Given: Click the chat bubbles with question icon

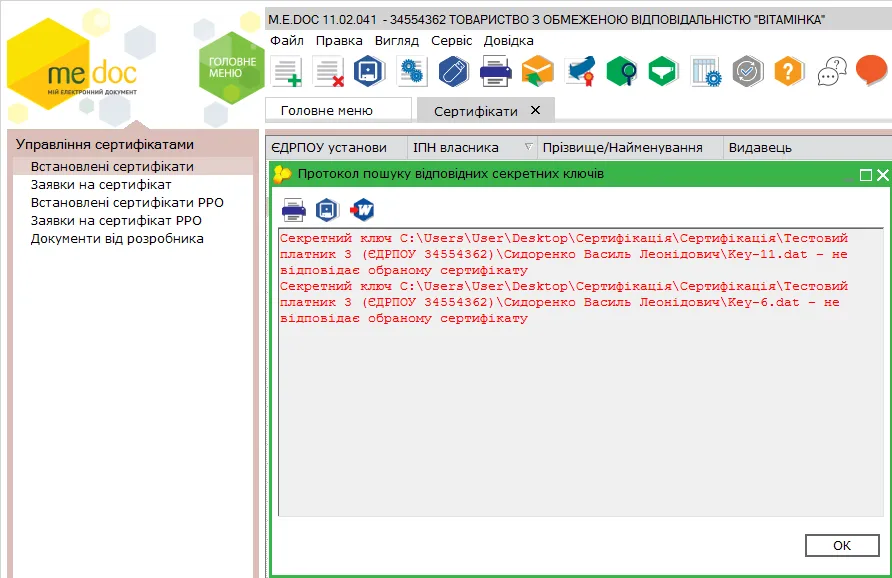Looking at the screenshot, I should [832, 72].
